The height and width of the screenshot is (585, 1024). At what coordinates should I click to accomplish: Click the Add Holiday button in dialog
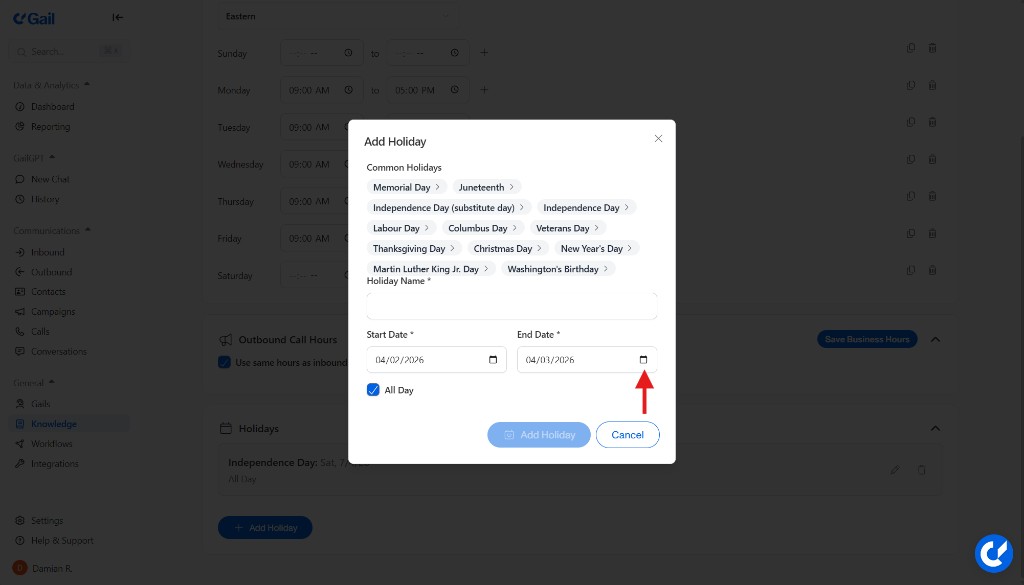coord(539,435)
